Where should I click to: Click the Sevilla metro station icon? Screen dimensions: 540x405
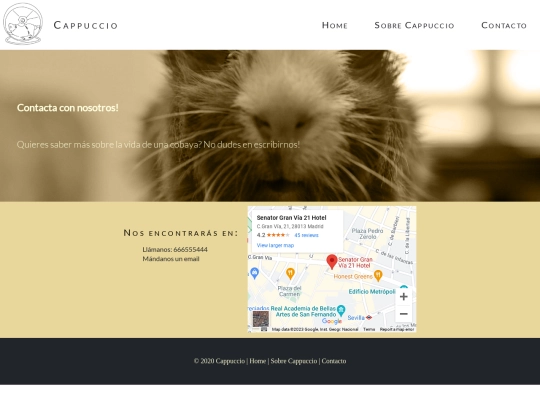369,317
